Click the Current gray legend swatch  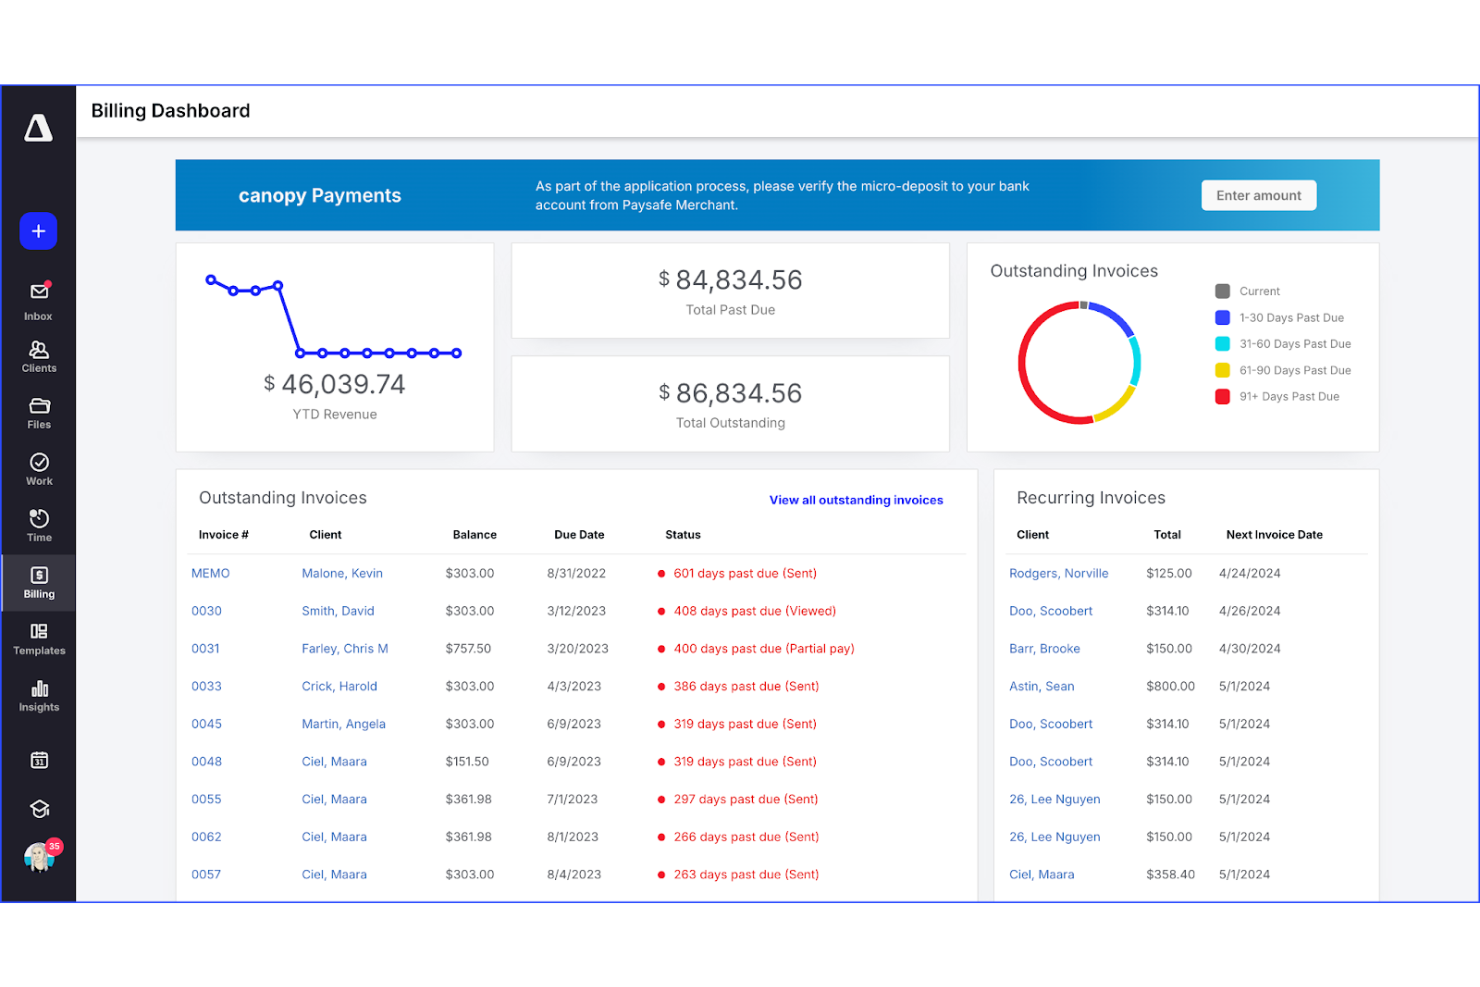[x=1222, y=291]
